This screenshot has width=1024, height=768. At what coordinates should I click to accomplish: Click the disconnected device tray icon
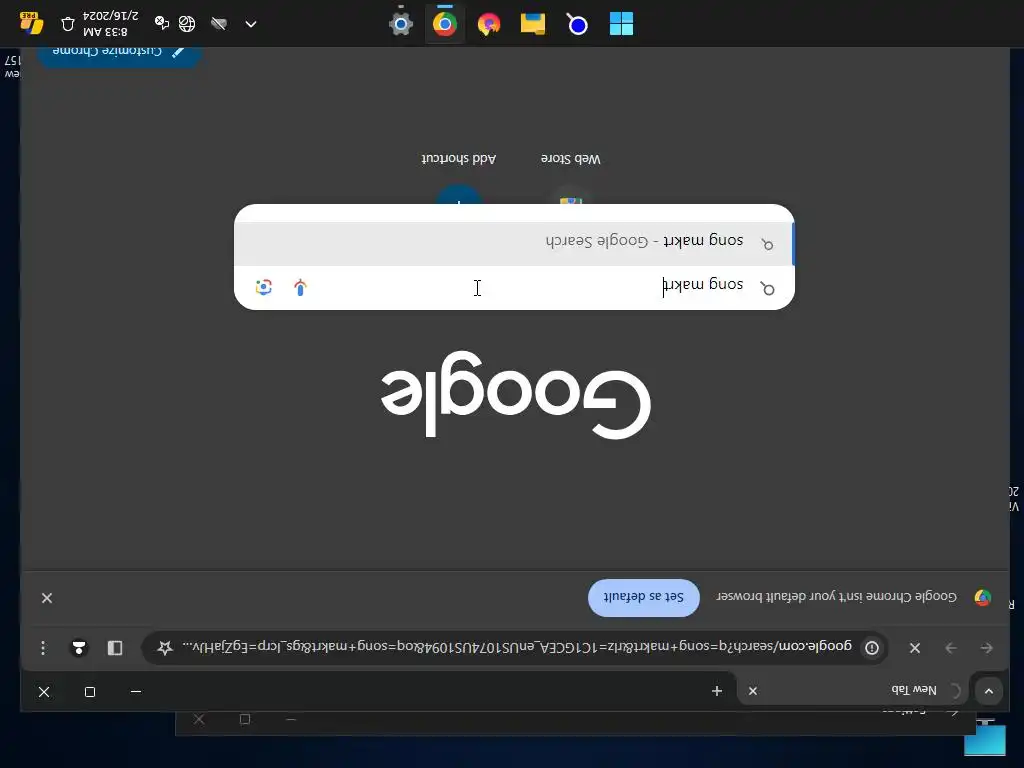tap(161, 23)
